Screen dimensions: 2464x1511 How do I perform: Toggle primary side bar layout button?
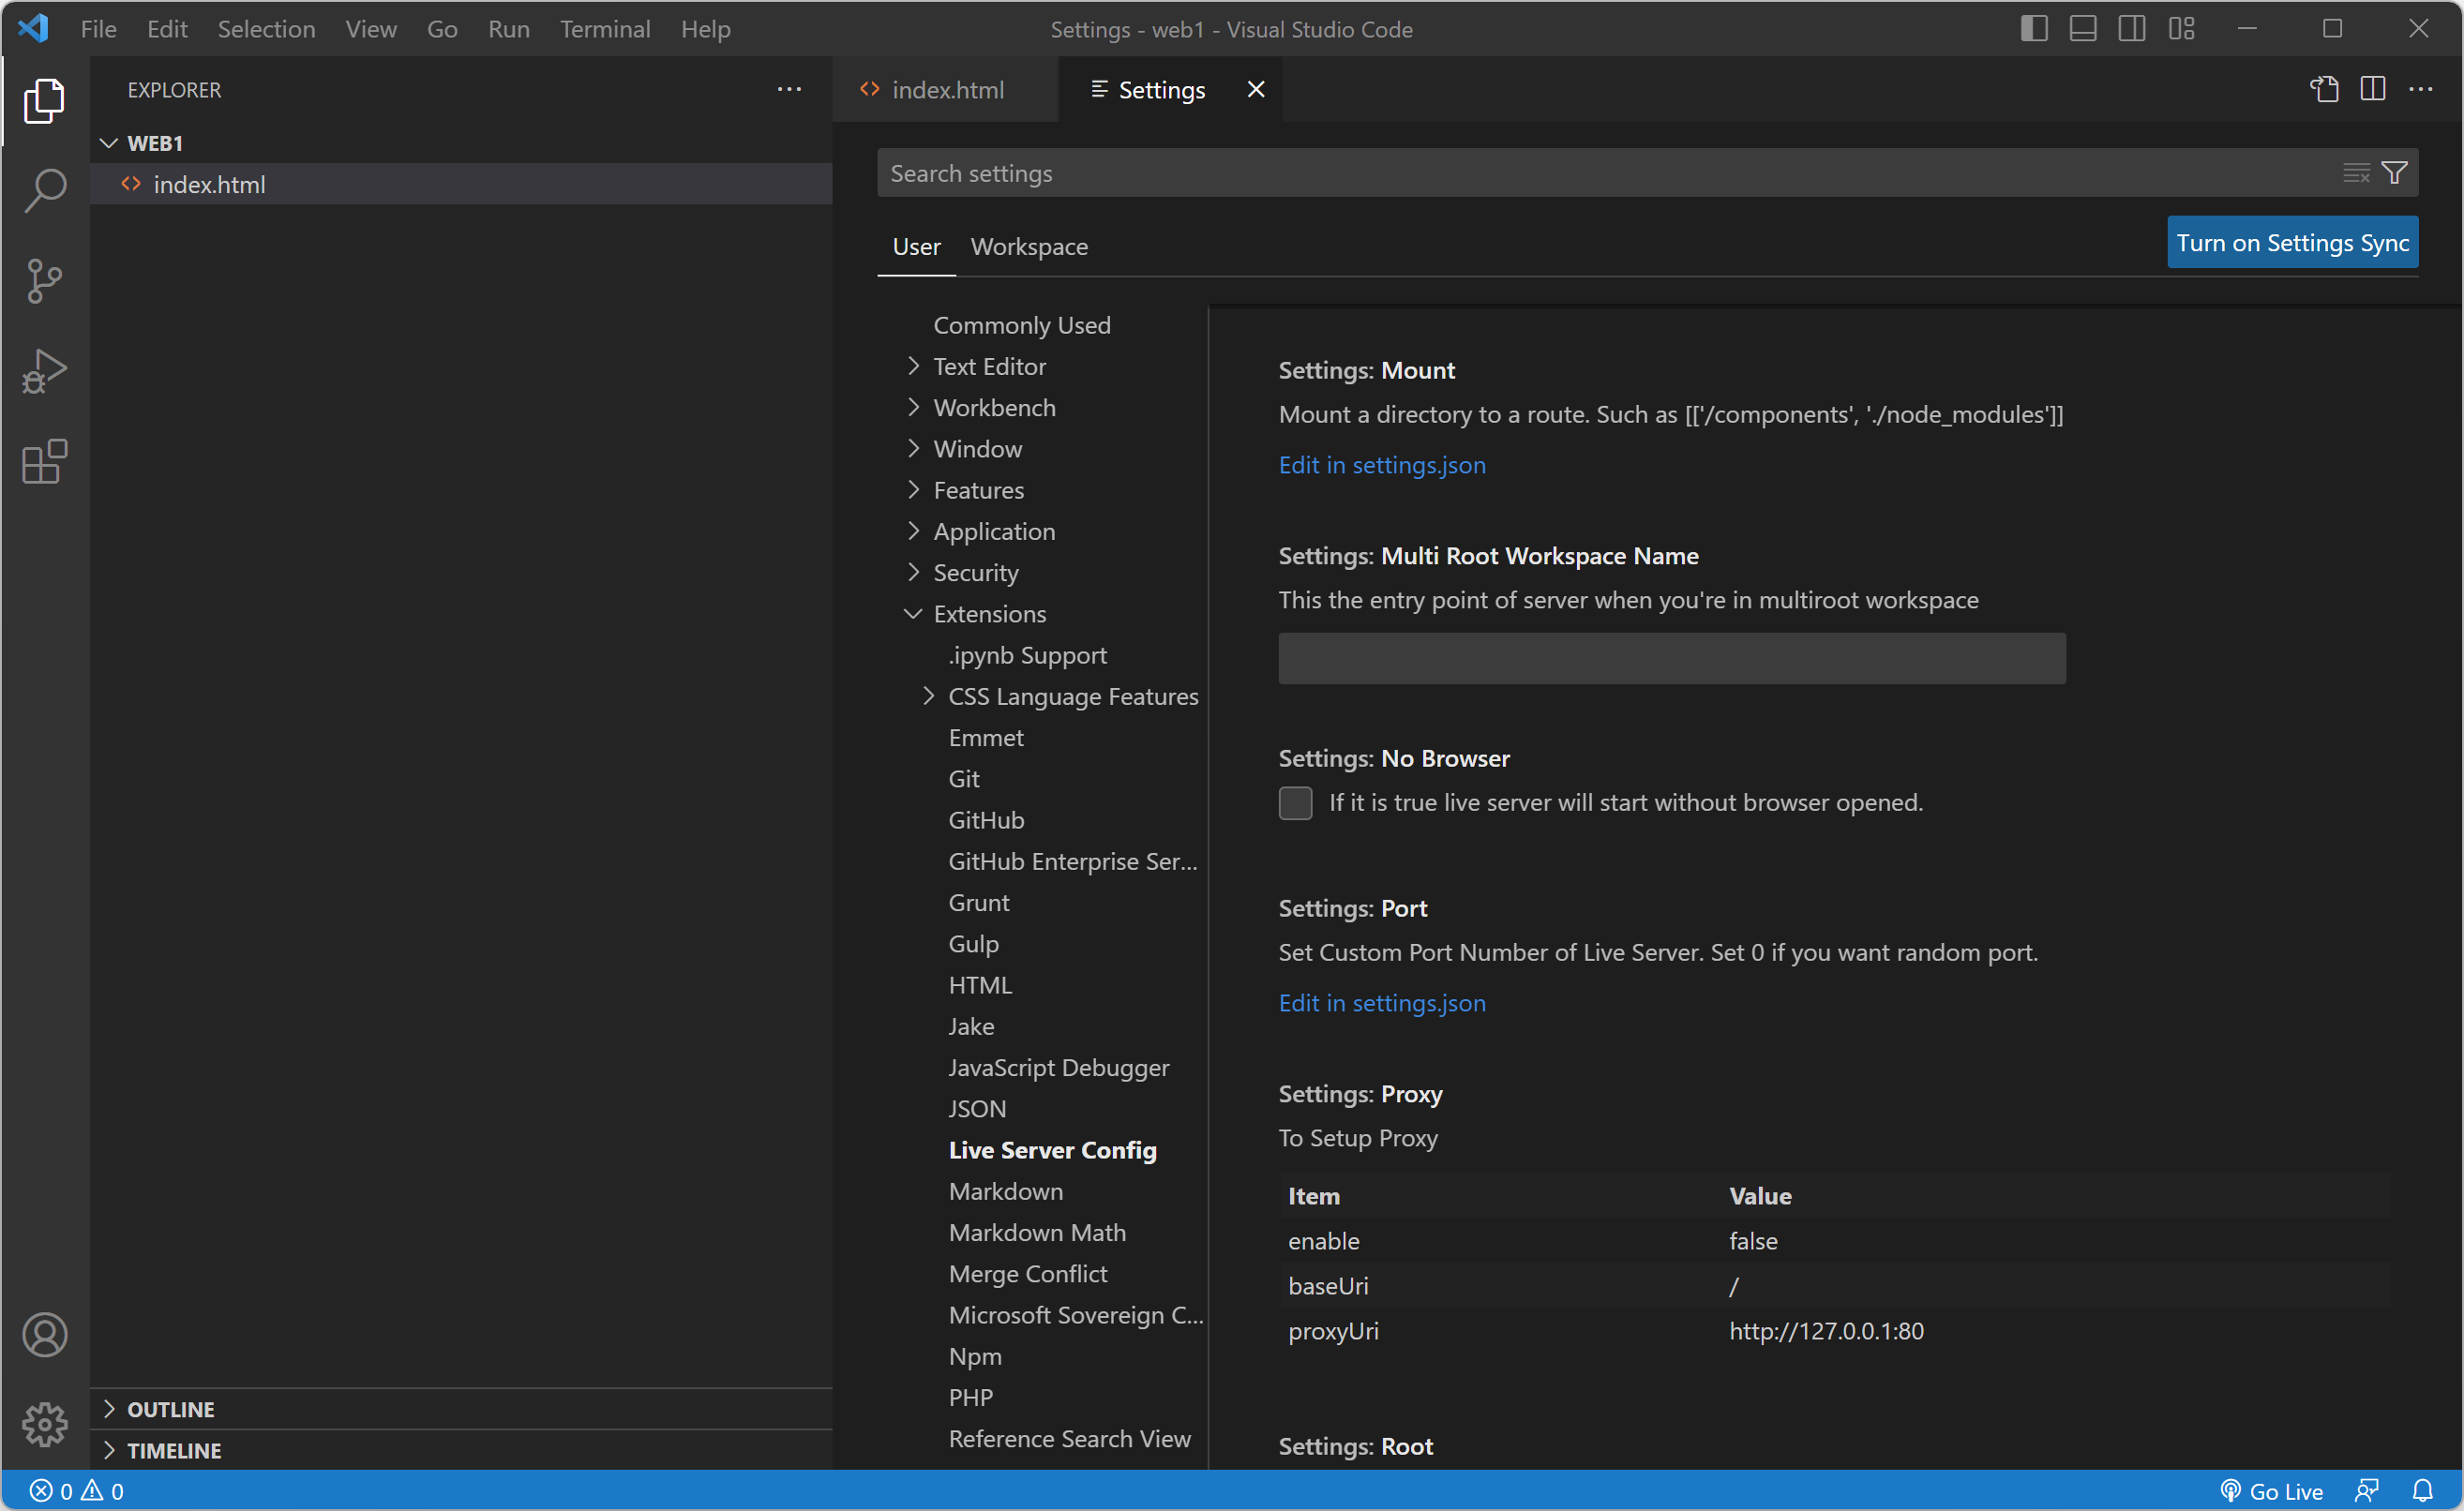click(2034, 29)
